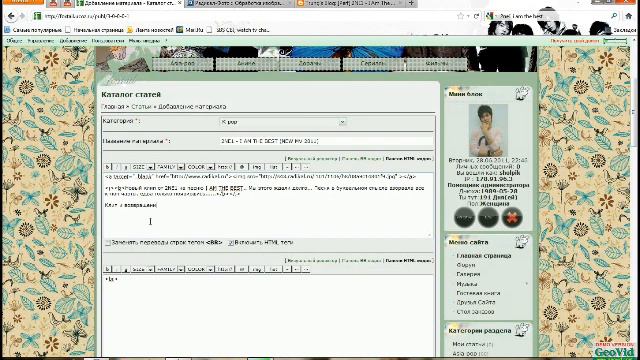Open the browser home page icon
Screen dimensions: 640x360
click(629, 16)
